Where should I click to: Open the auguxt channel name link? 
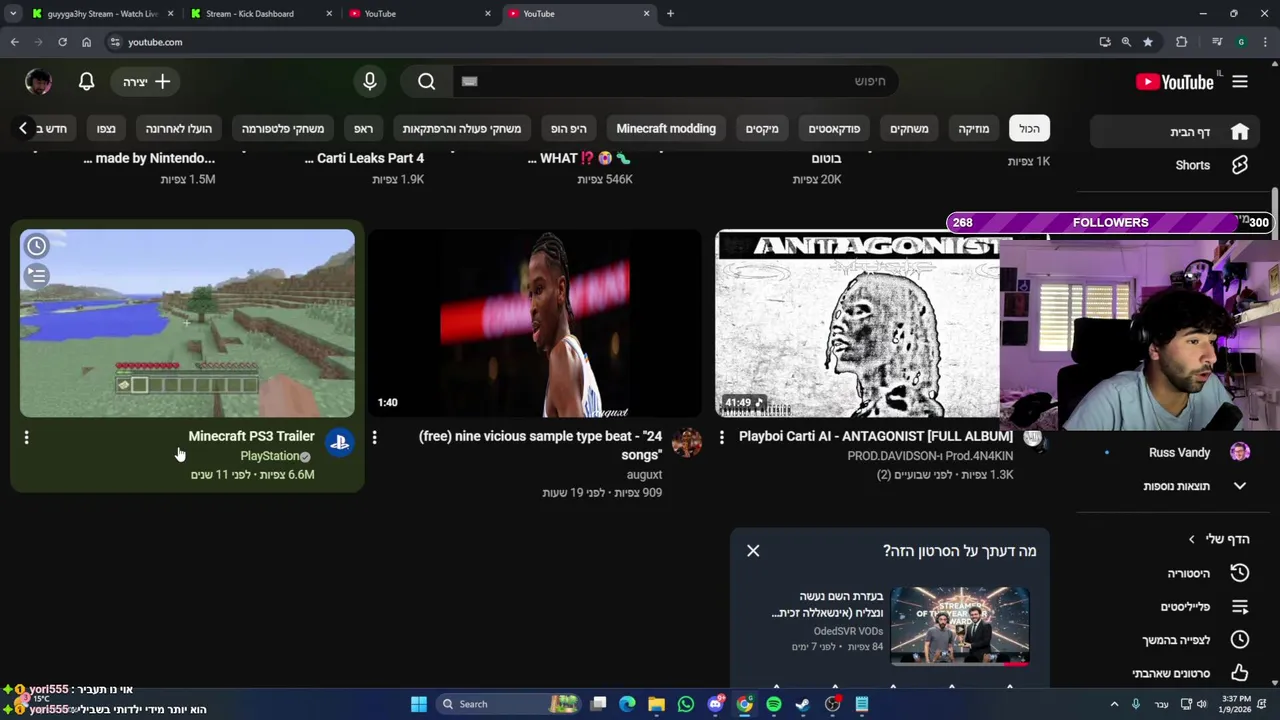coord(644,475)
